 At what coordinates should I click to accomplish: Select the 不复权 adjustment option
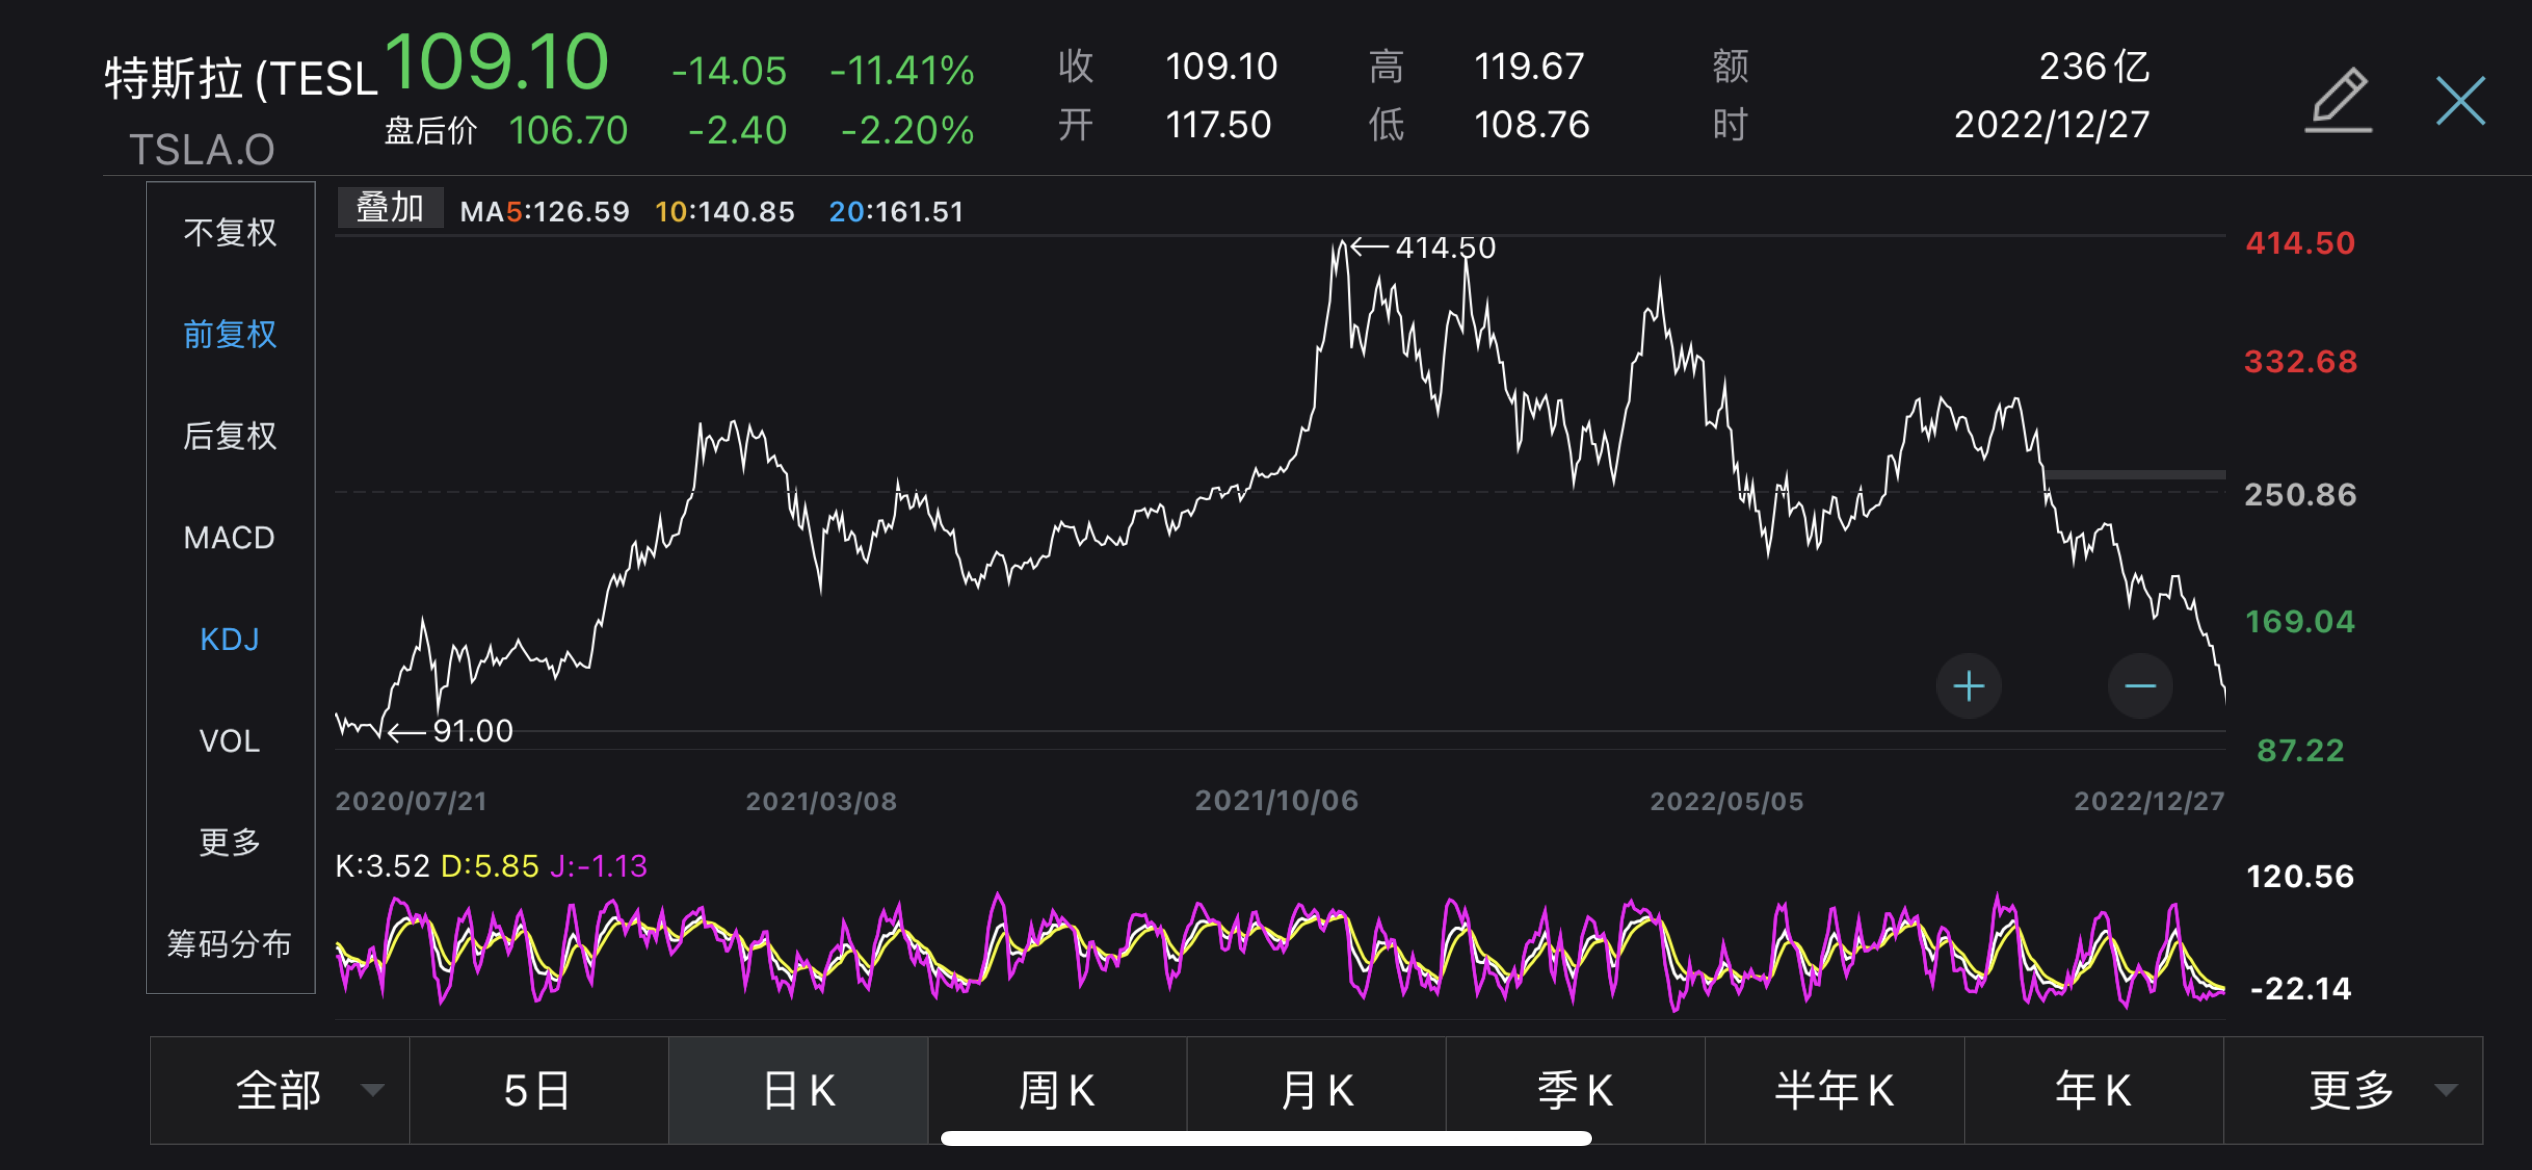tap(230, 232)
